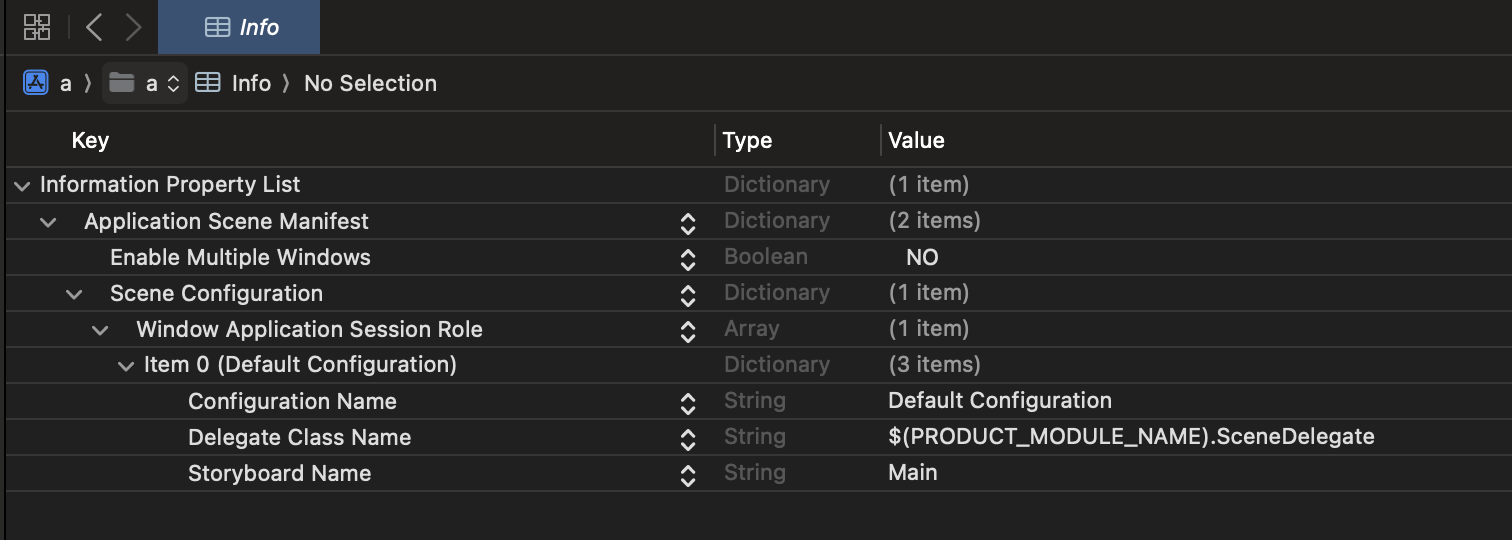This screenshot has height=540, width=1512.
Task: Click the NO value of Enable Multiple Windows
Action: click(x=922, y=257)
